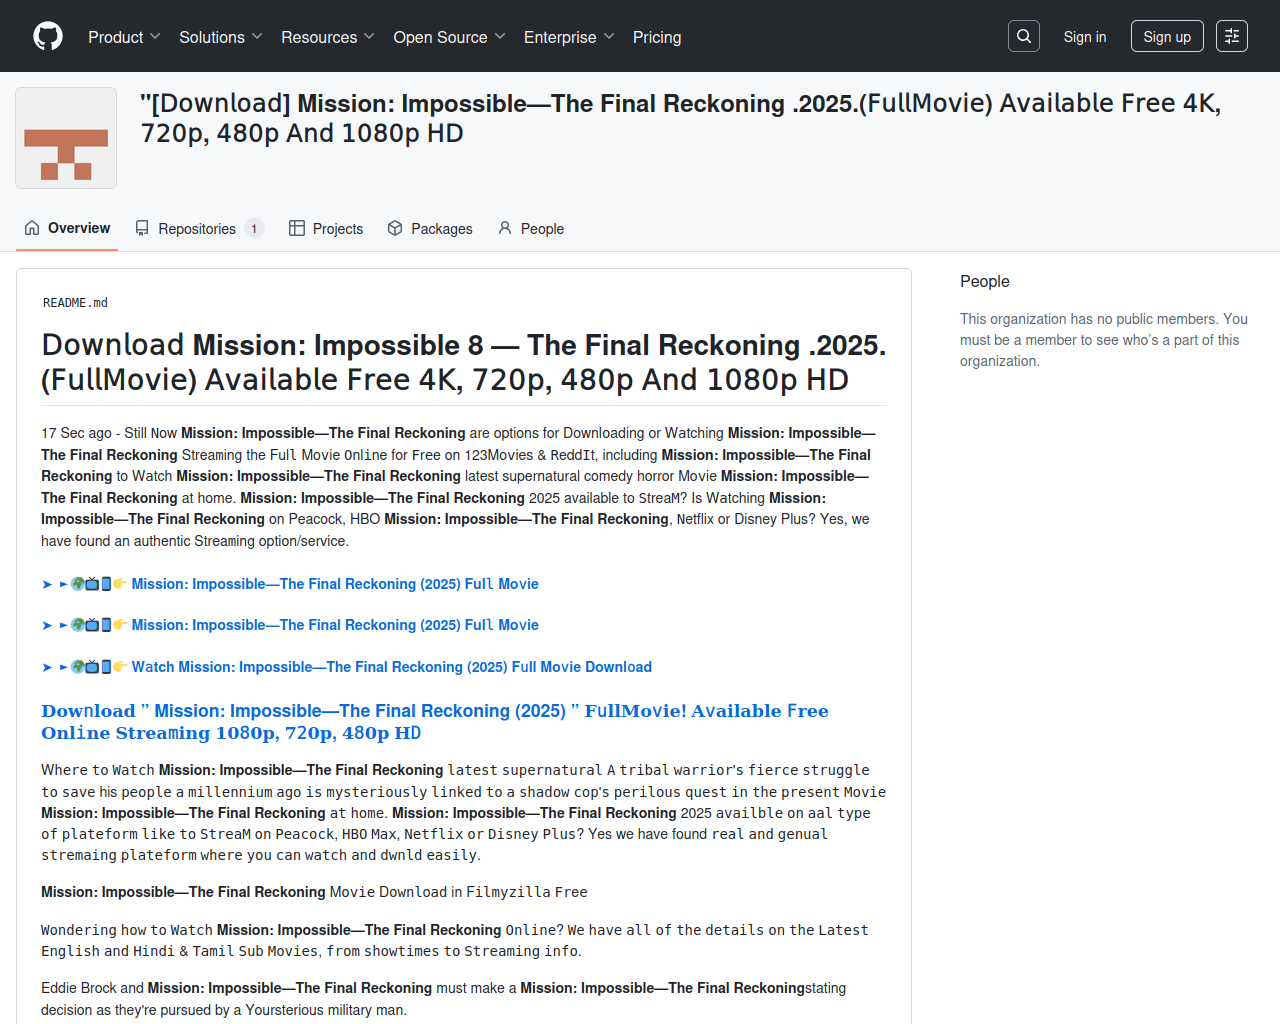
Task: Click the People sidebar heading
Action: click(x=985, y=282)
